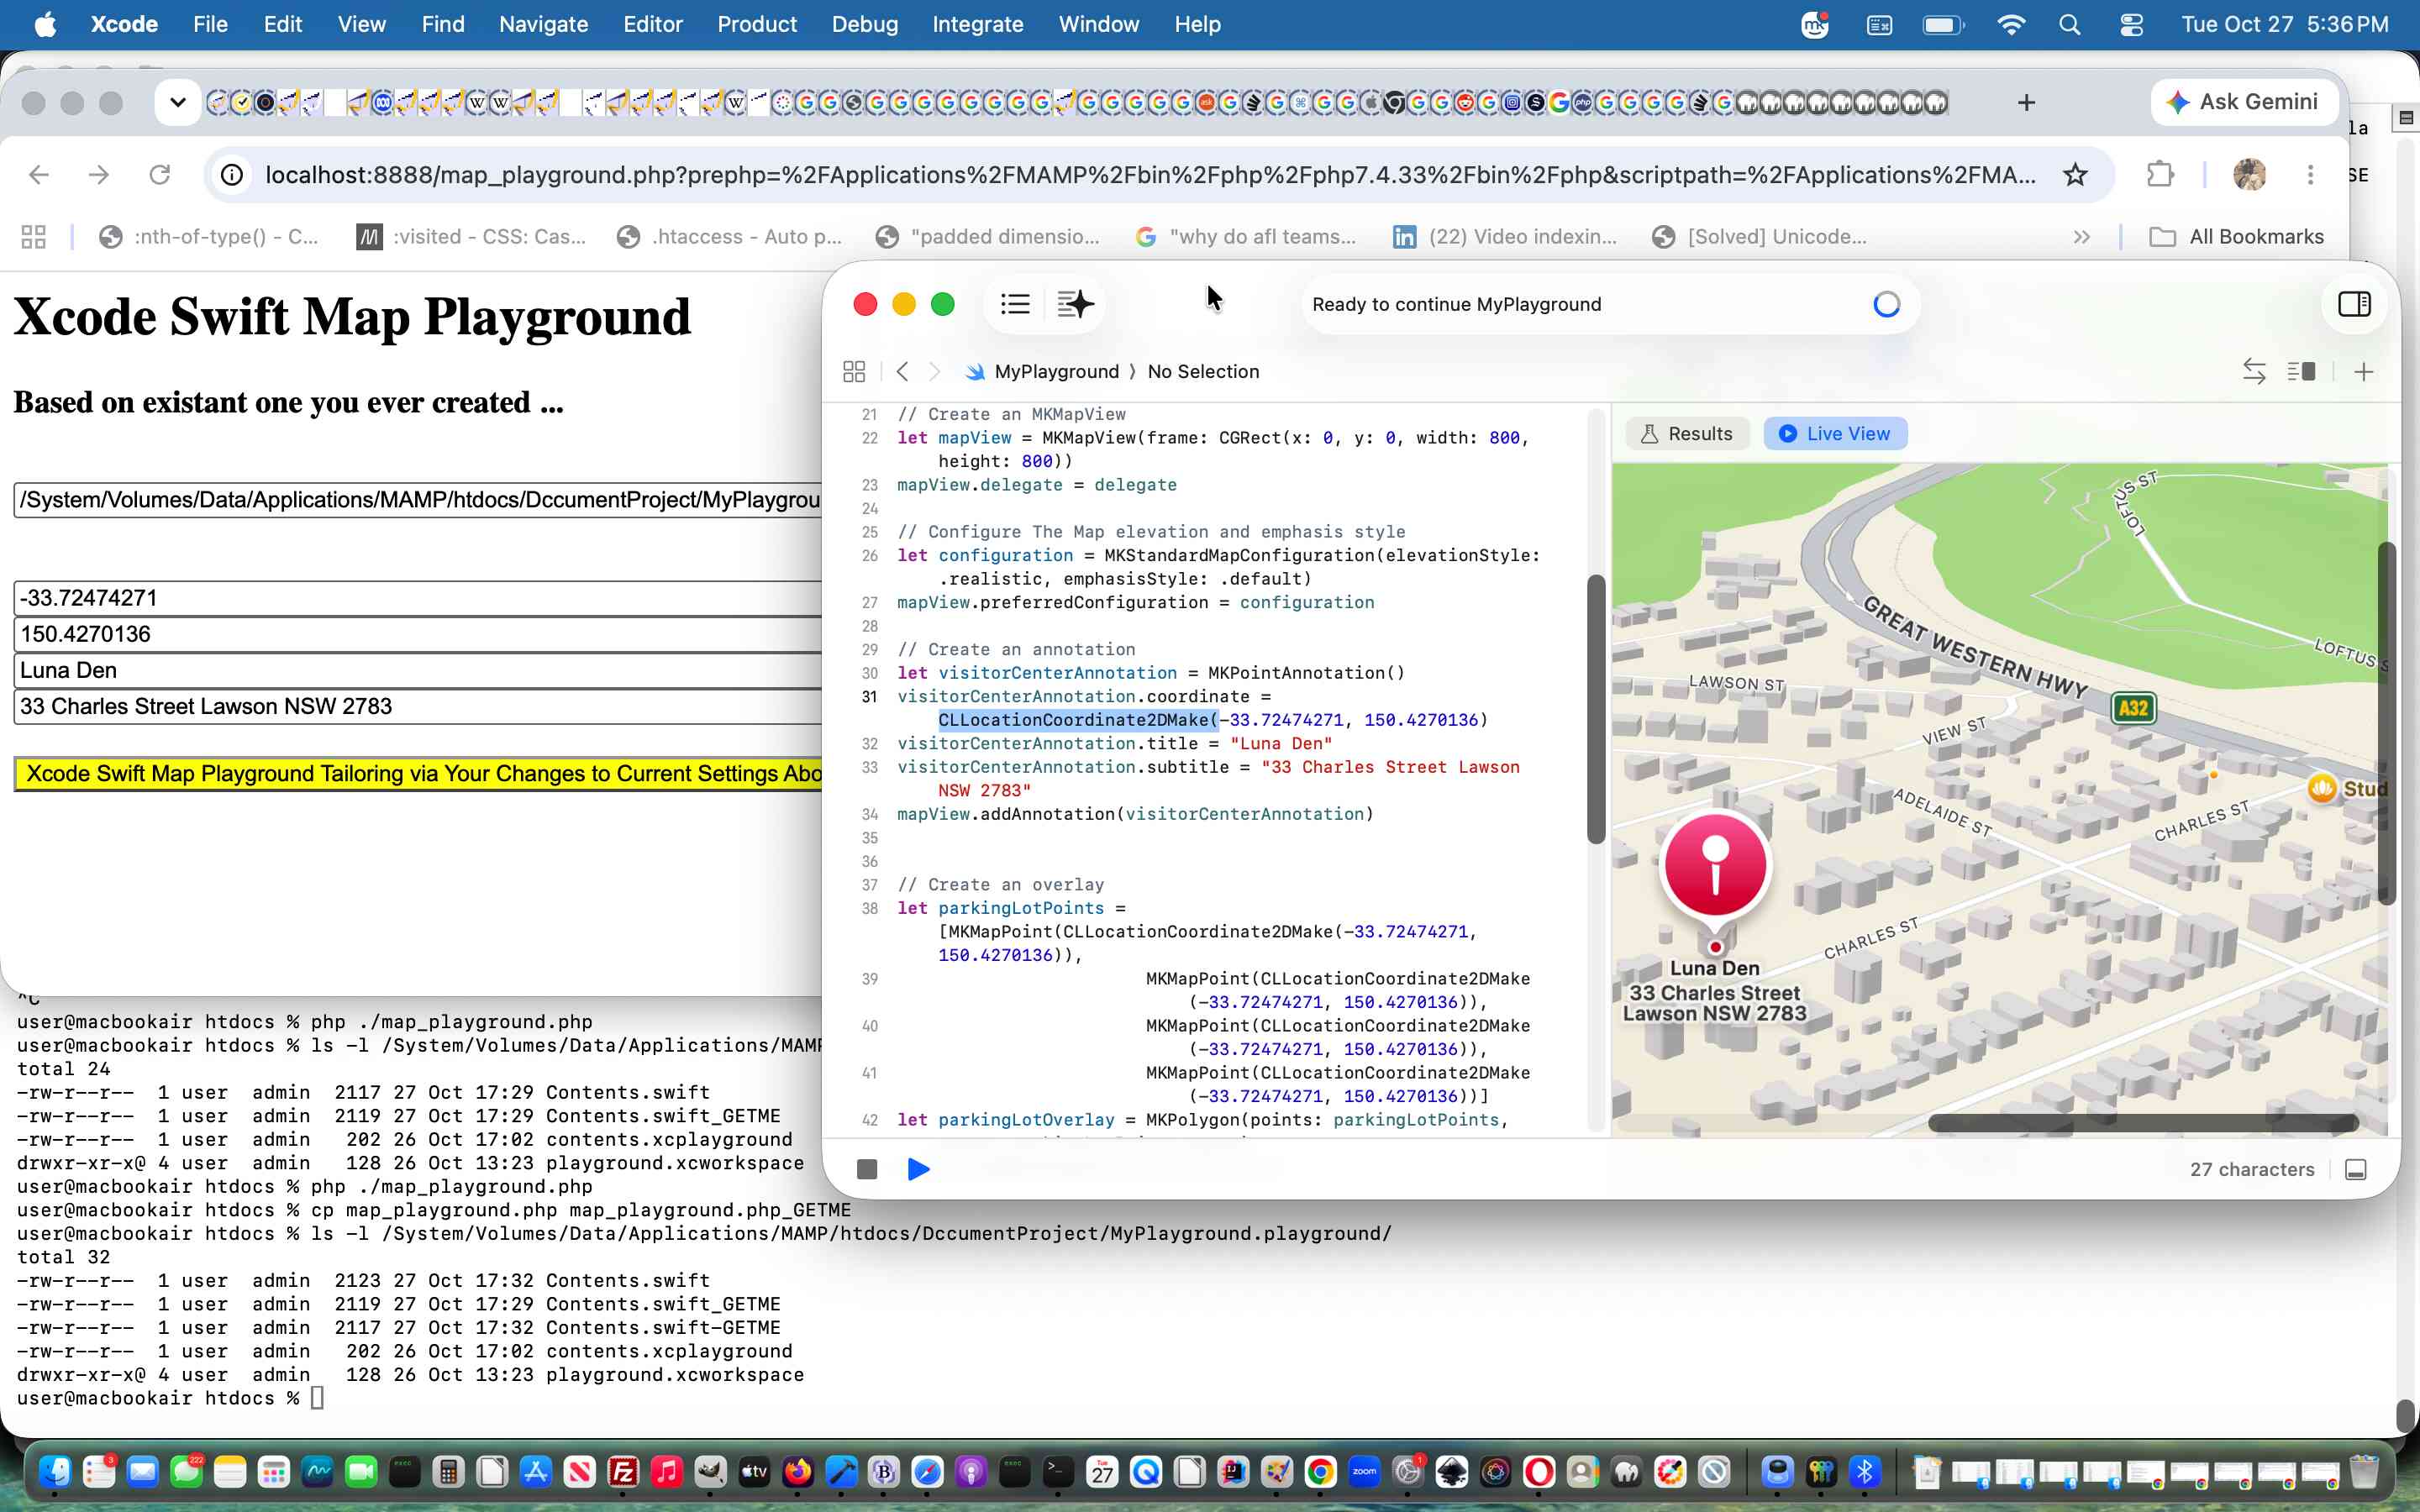Click the swap arrows icon above editor
The image size is (2420, 1512).
tap(2254, 372)
